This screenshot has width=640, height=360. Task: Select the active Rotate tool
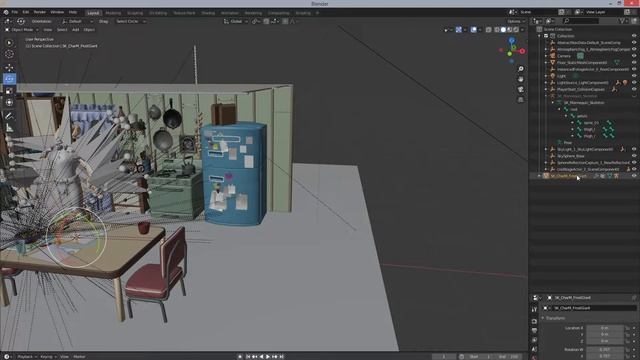click(x=9, y=79)
